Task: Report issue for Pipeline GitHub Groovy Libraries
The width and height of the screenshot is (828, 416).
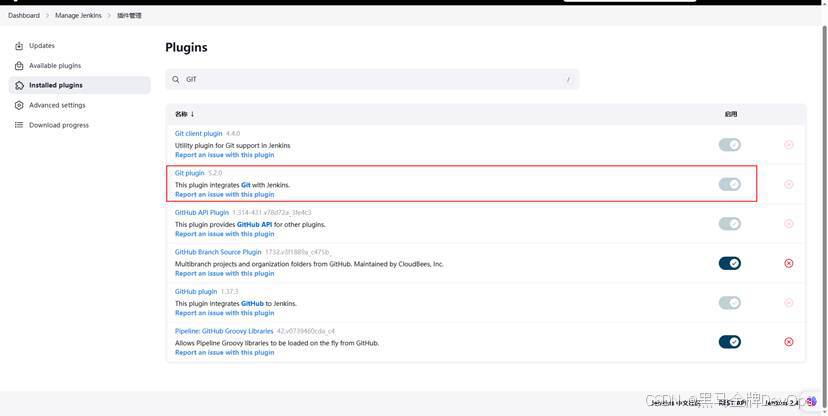Action: coord(224,353)
